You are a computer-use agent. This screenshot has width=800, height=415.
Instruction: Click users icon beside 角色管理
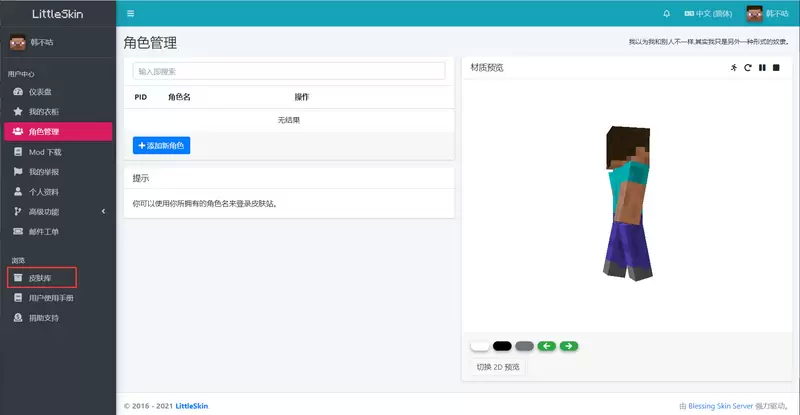point(18,131)
